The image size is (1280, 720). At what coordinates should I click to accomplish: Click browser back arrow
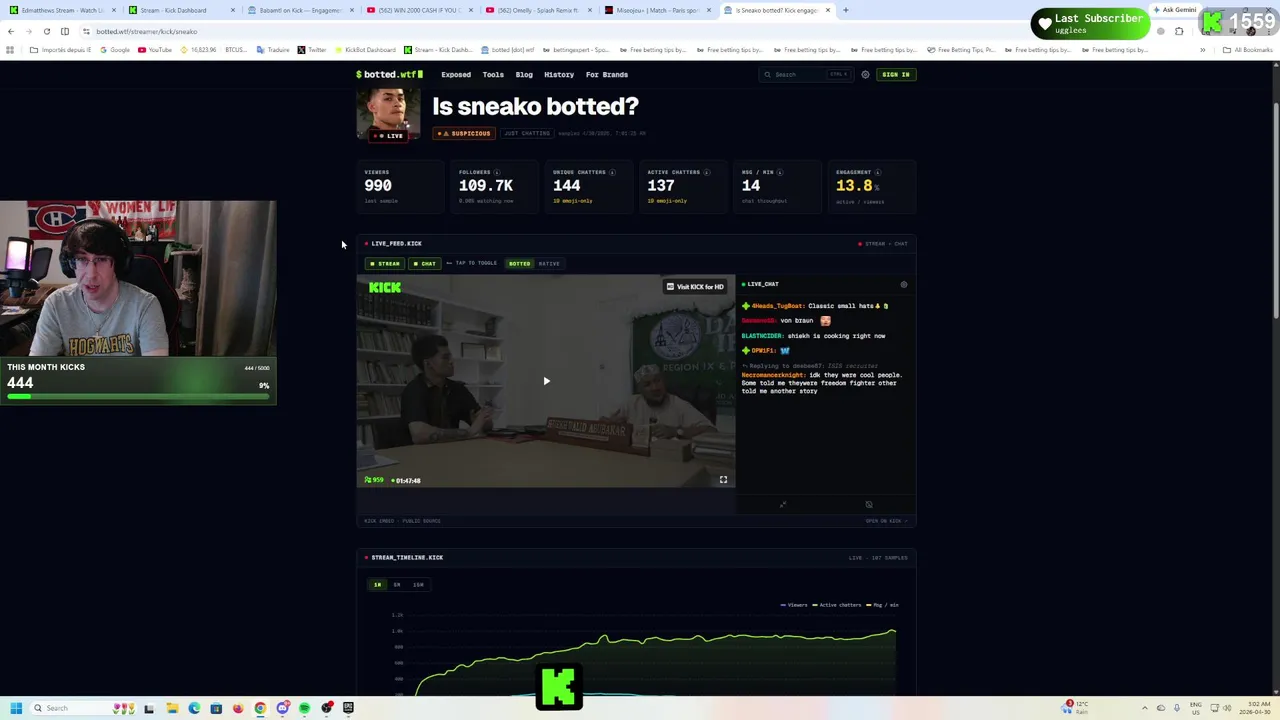[11, 31]
